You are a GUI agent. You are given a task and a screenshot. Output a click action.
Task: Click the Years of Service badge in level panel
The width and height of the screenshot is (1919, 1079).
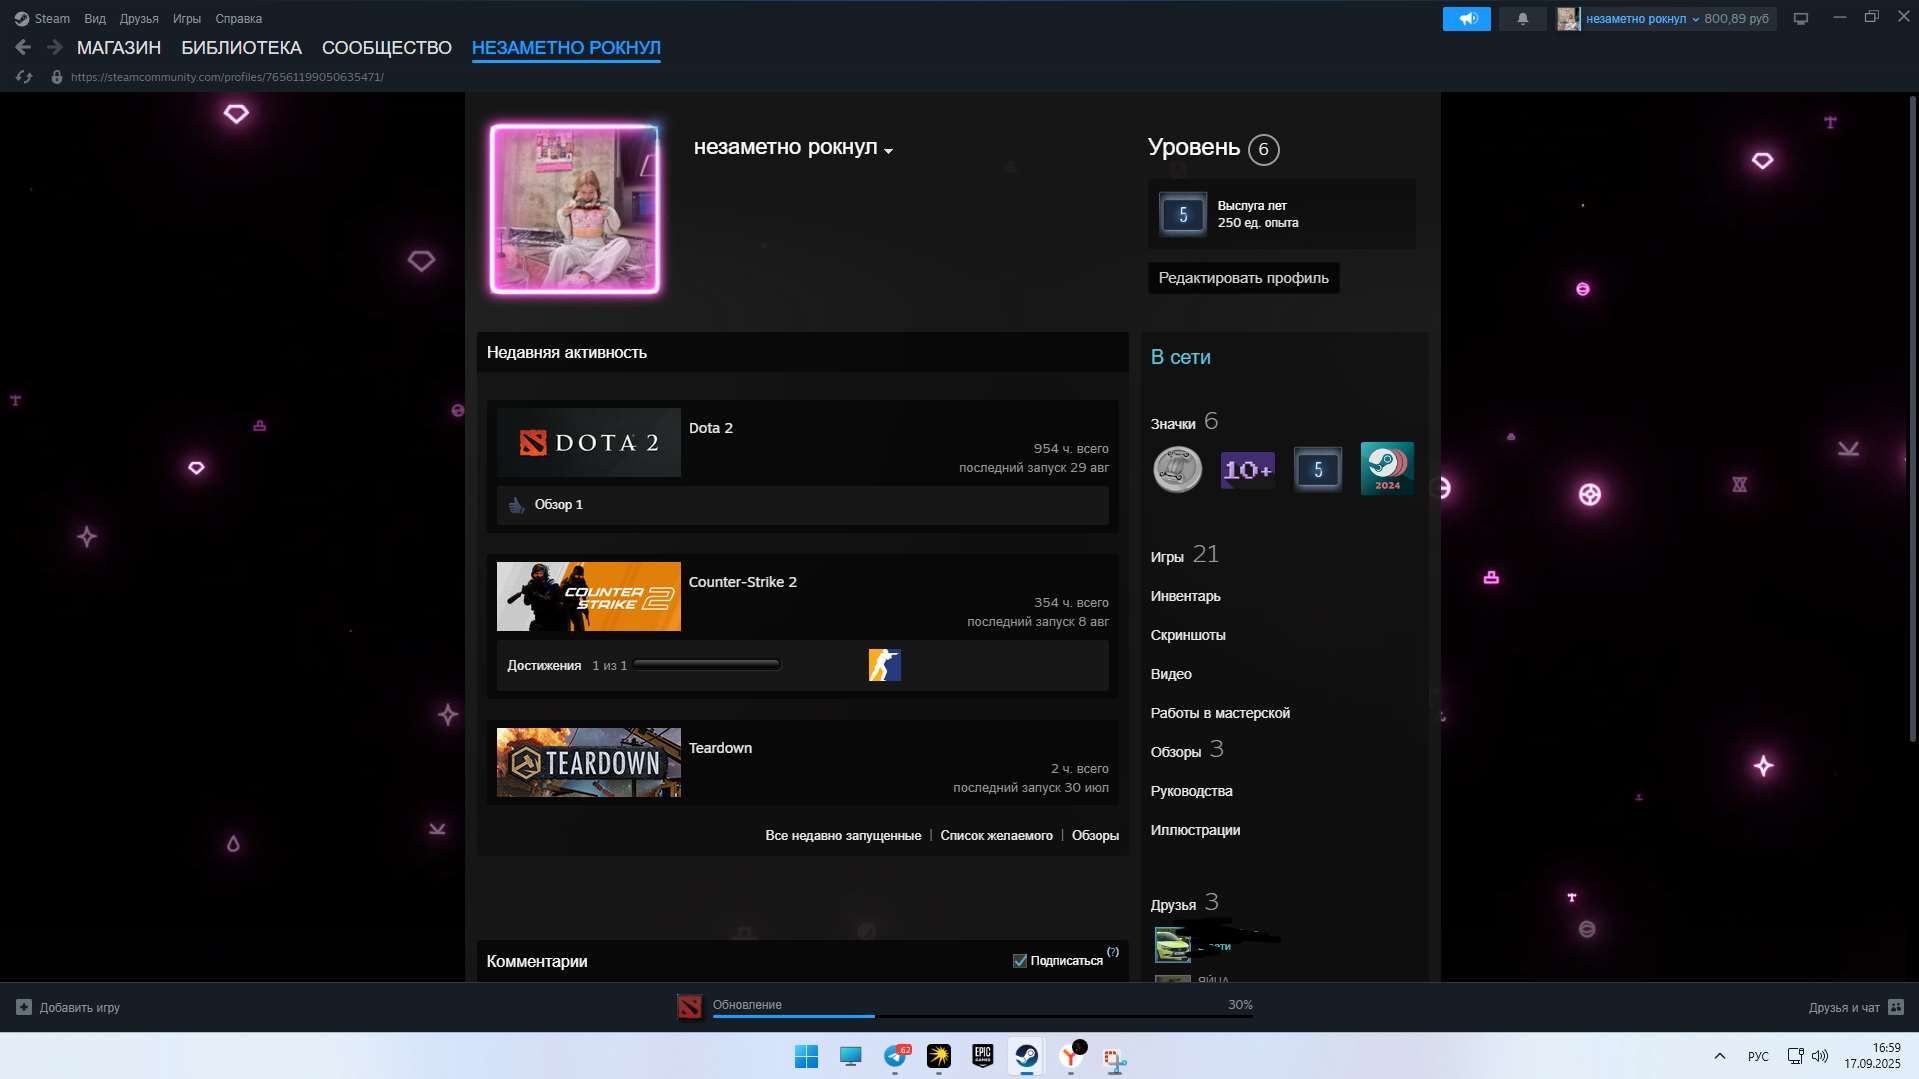pos(1182,214)
